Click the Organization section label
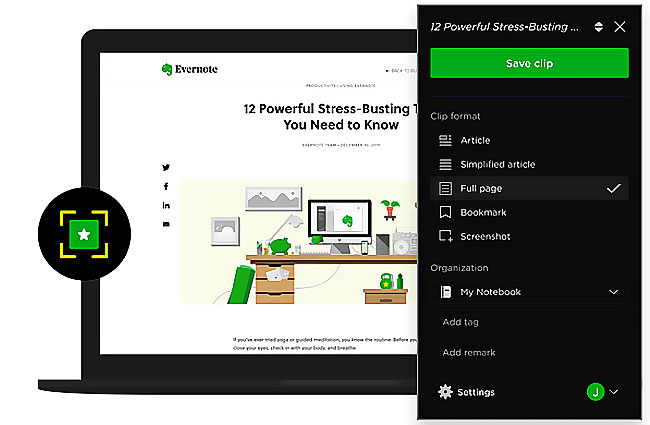This screenshot has width=650, height=425. tap(459, 268)
